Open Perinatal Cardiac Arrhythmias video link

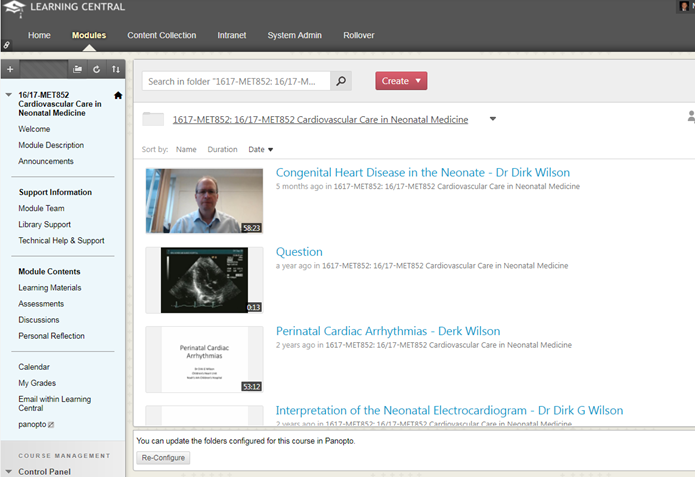[x=388, y=331]
